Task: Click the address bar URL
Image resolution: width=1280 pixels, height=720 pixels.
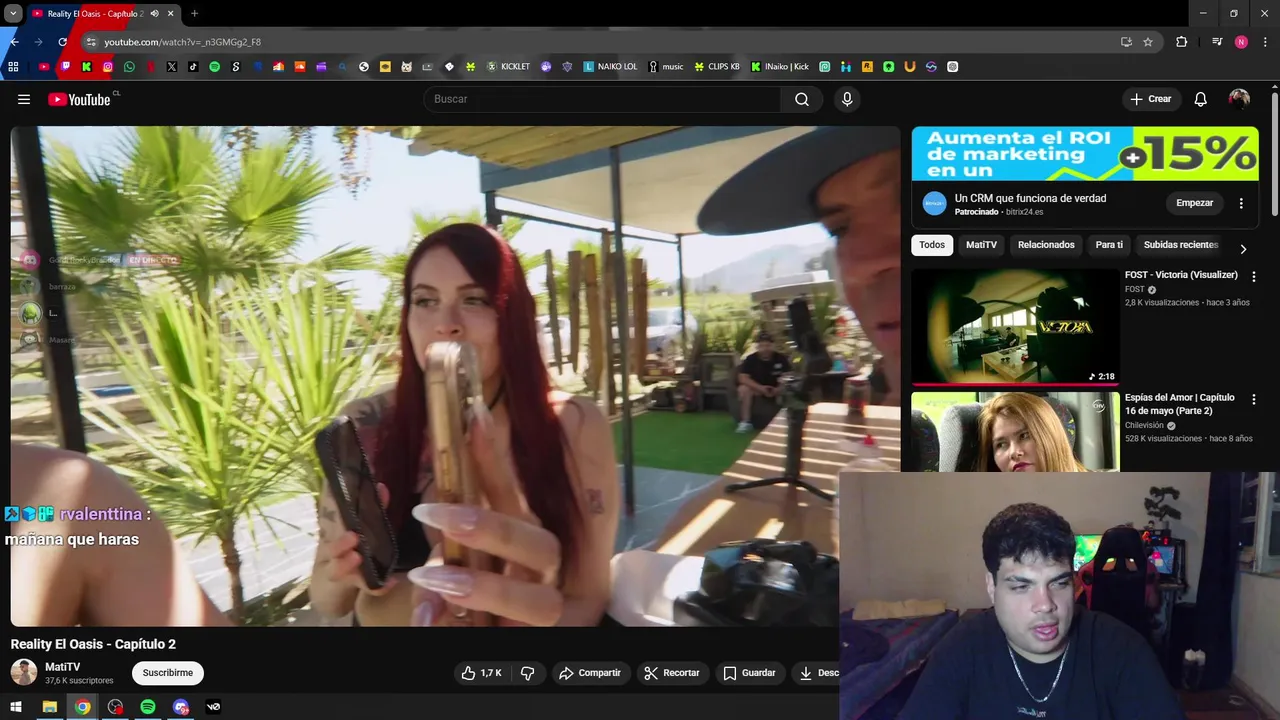Action: tap(183, 42)
